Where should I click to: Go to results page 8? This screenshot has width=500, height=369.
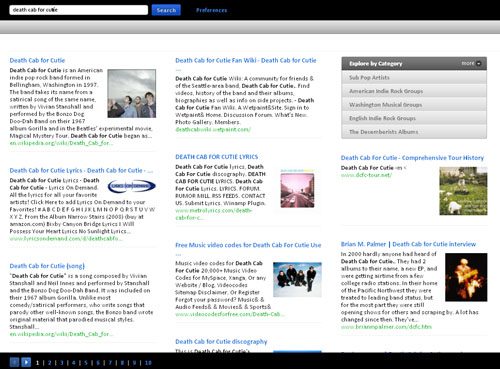pos(122,363)
